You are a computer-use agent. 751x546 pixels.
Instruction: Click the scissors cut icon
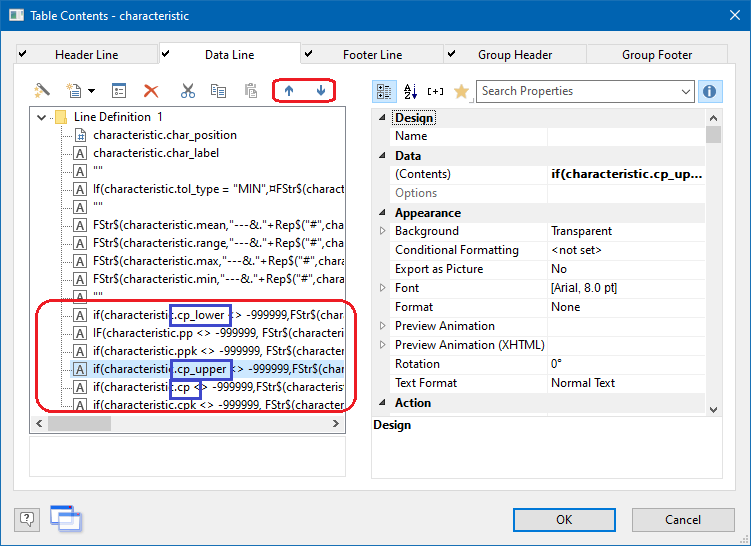[x=188, y=91]
